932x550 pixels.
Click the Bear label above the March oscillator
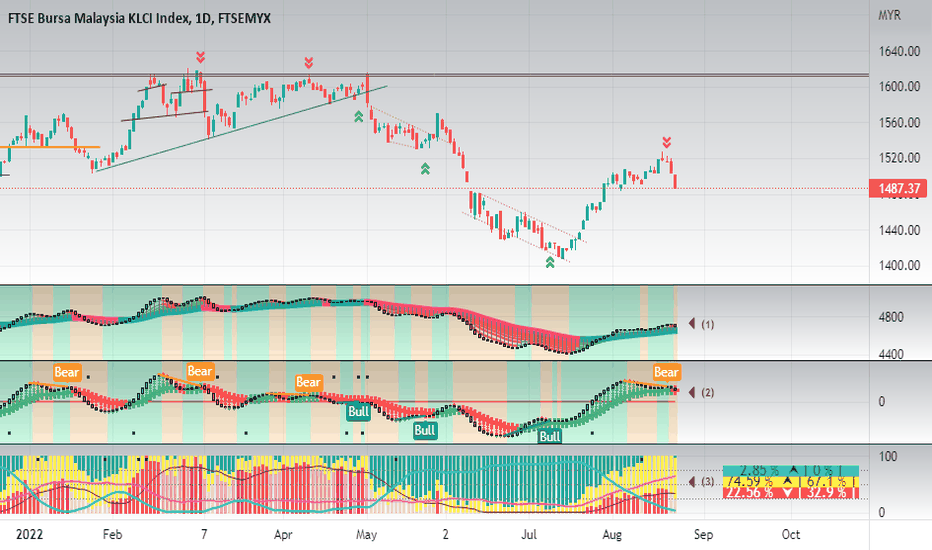coord(200,371)
